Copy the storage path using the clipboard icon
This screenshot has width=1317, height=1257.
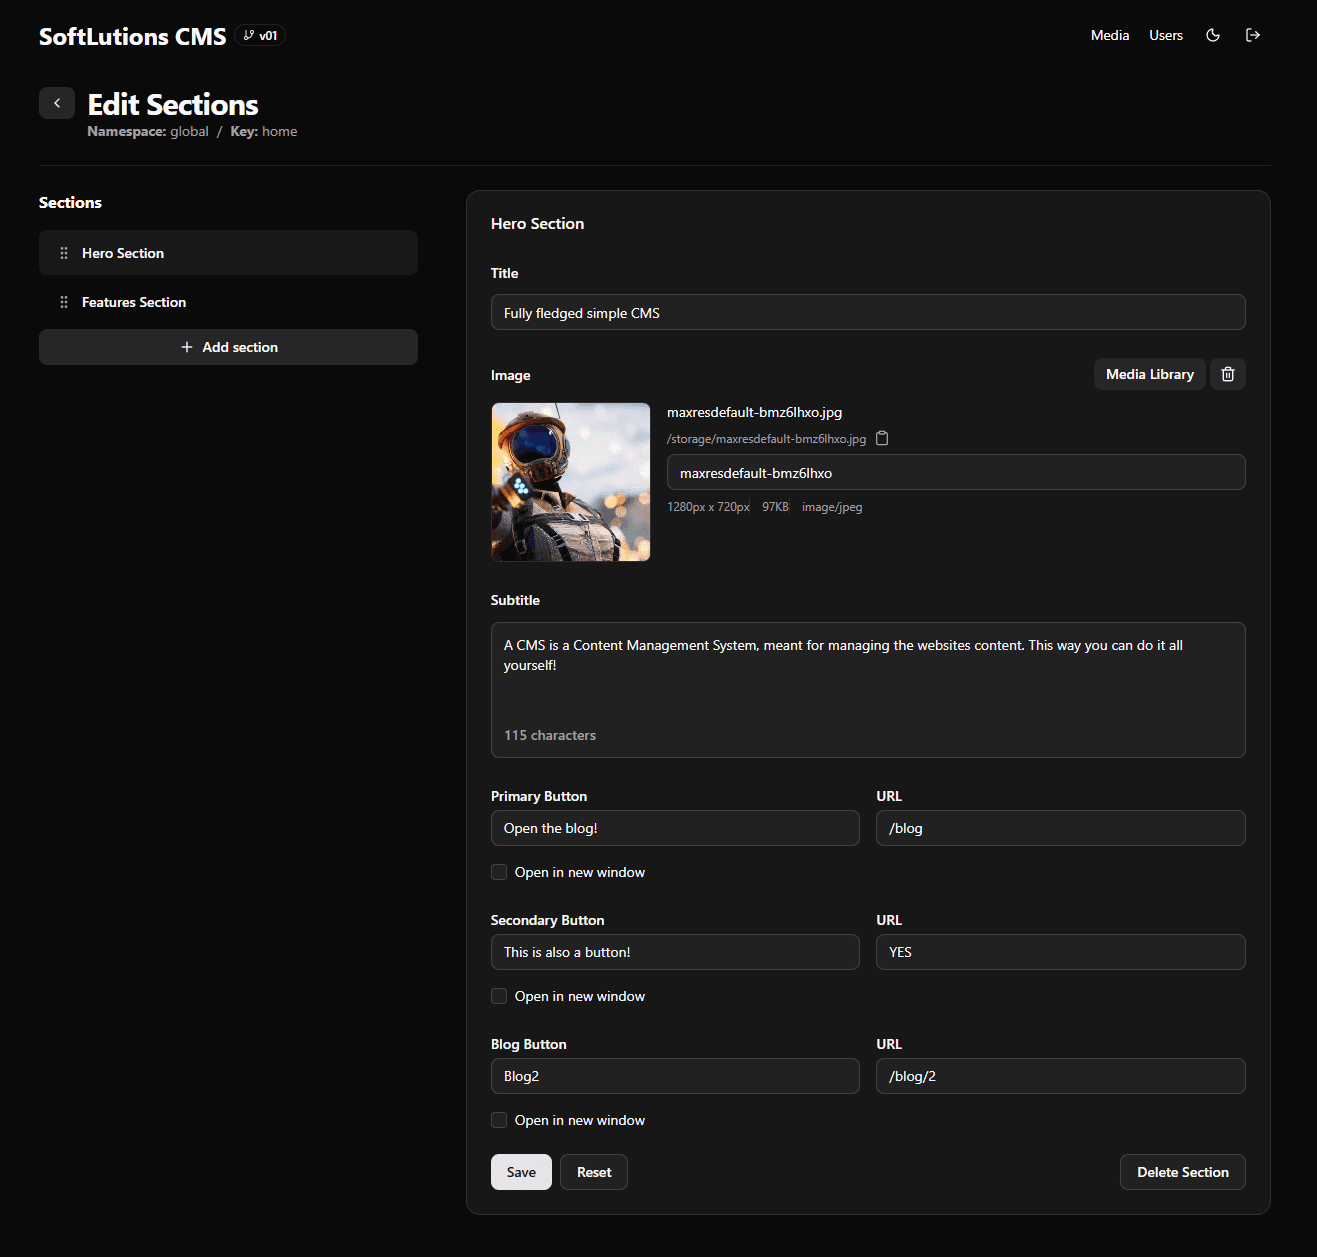(x=882, y=438)
